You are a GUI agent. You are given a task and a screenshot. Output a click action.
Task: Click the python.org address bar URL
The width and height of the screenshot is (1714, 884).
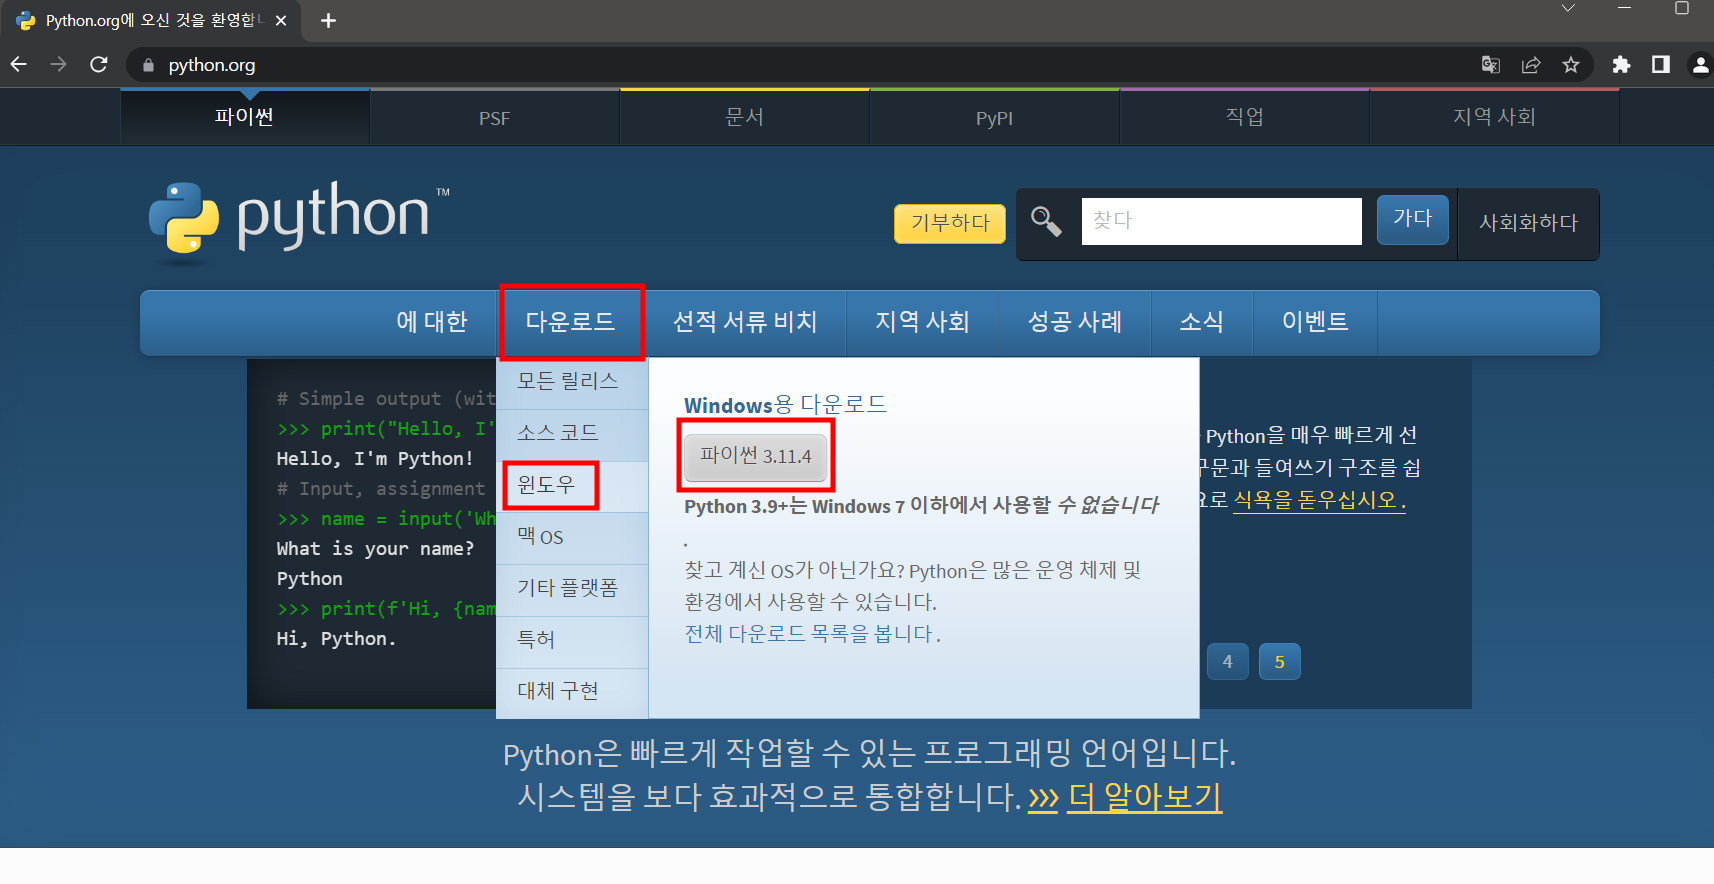[x=212, y=65]
